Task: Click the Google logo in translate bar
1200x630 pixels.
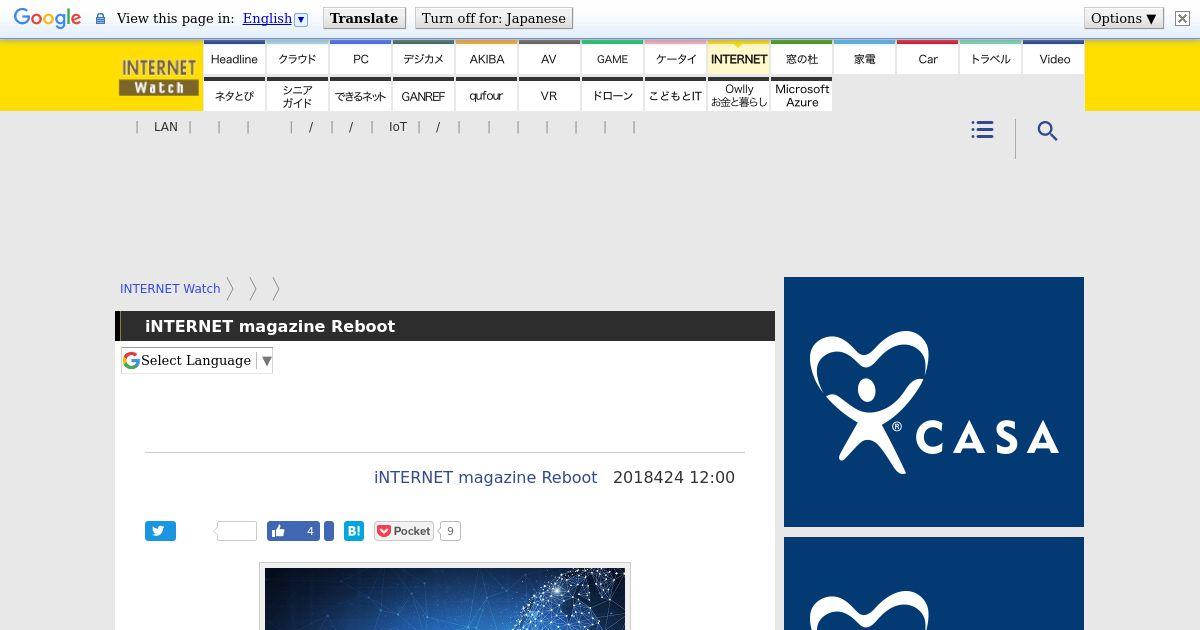Action: (47, 19)
